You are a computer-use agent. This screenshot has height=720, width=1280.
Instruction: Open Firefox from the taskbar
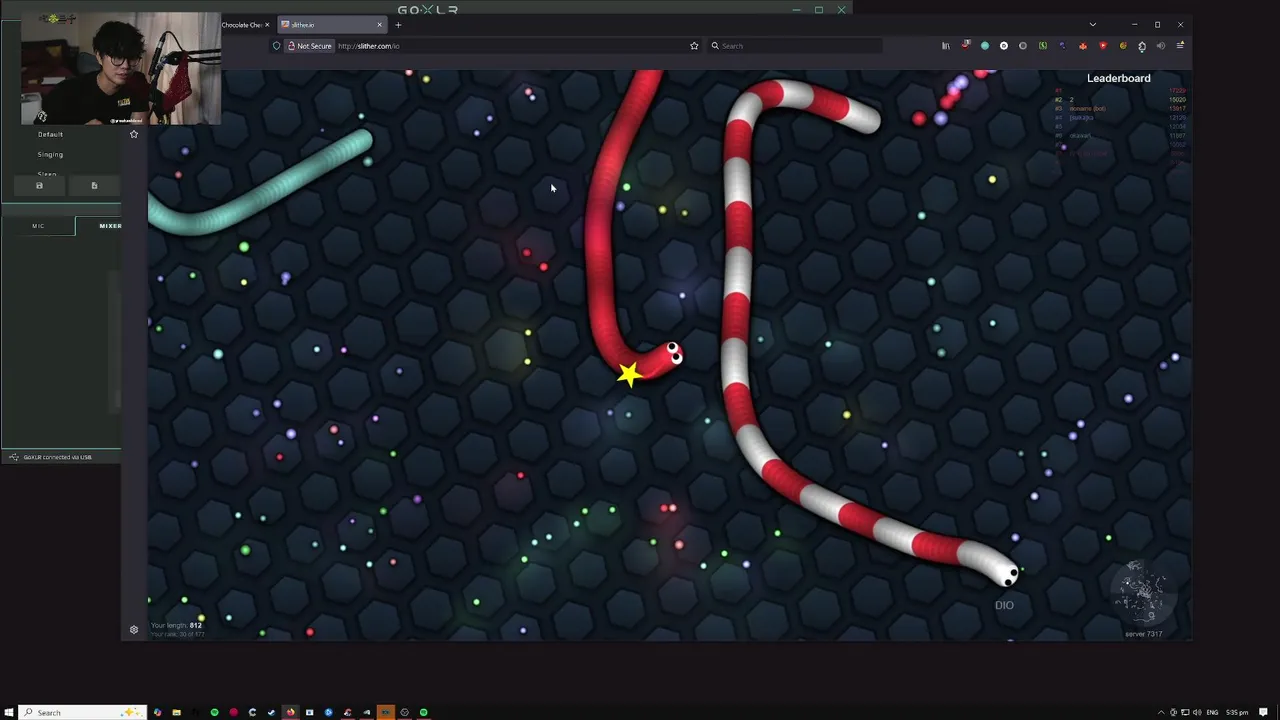coord(290,713)
